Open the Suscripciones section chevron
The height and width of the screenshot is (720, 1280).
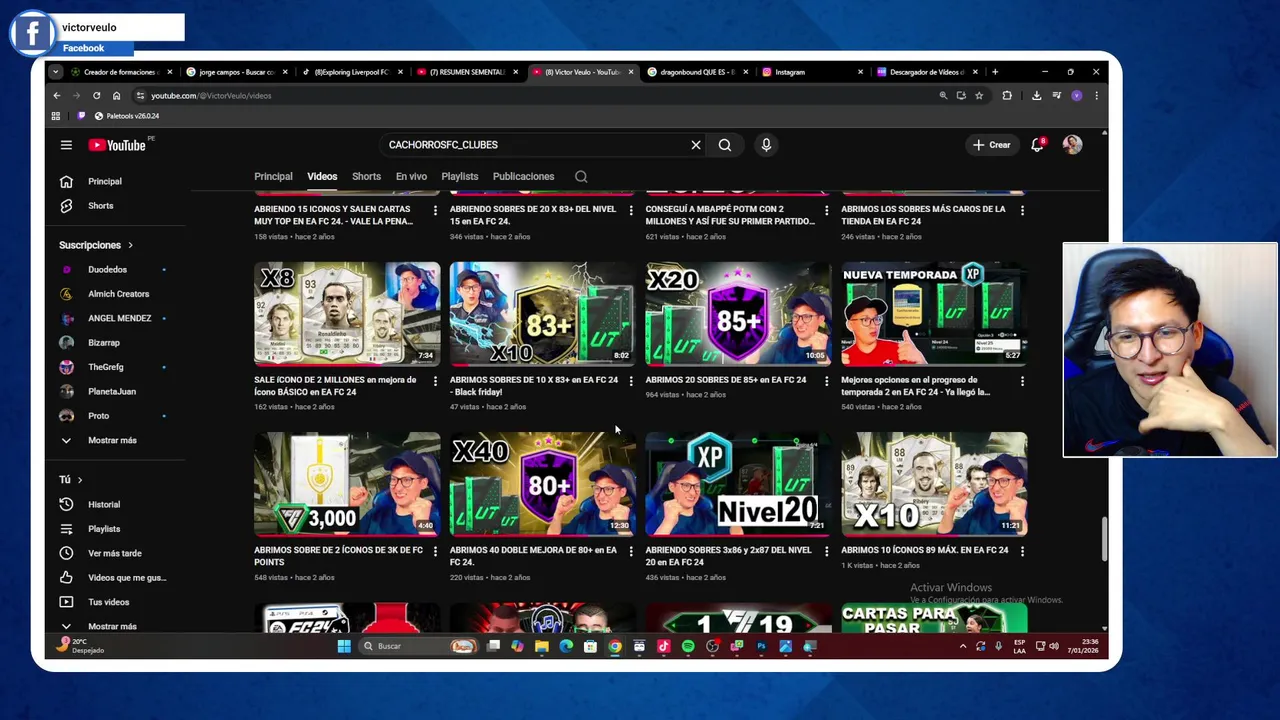[x=130, y=245]
